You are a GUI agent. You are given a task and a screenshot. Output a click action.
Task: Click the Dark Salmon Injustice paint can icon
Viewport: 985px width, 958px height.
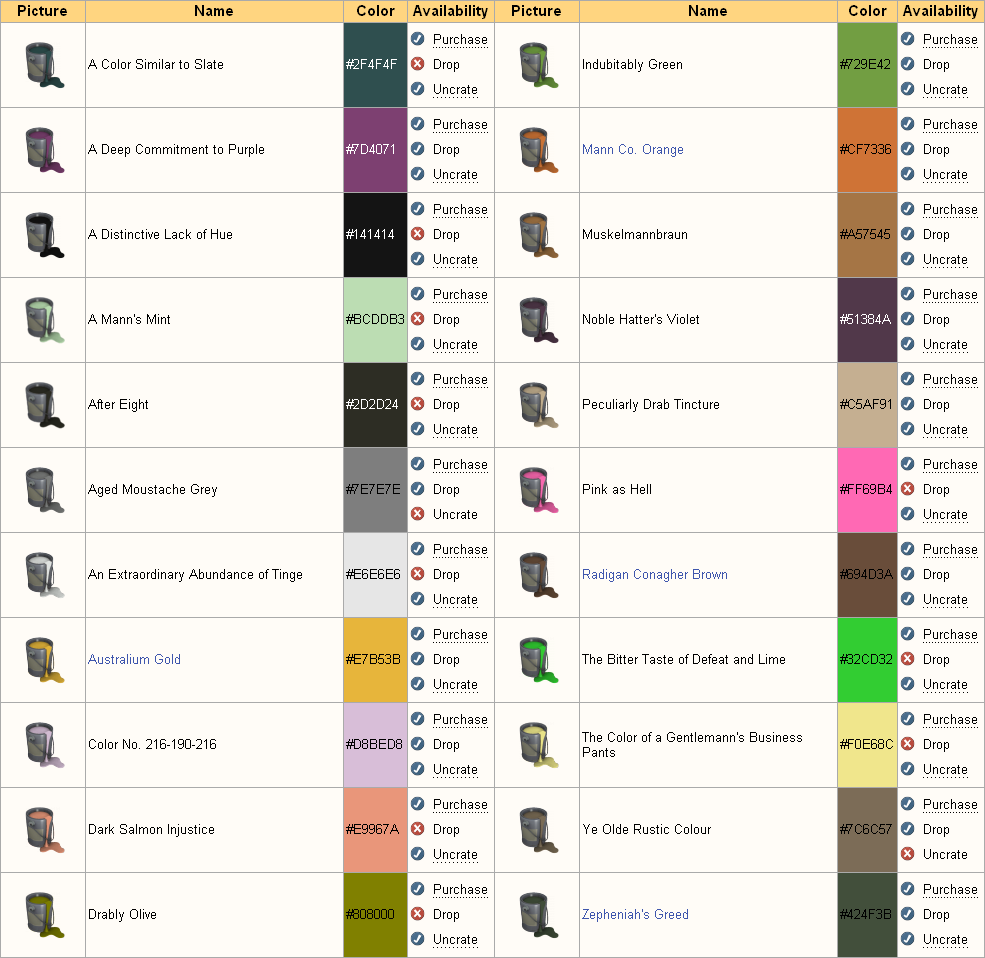tap(43, 830)
